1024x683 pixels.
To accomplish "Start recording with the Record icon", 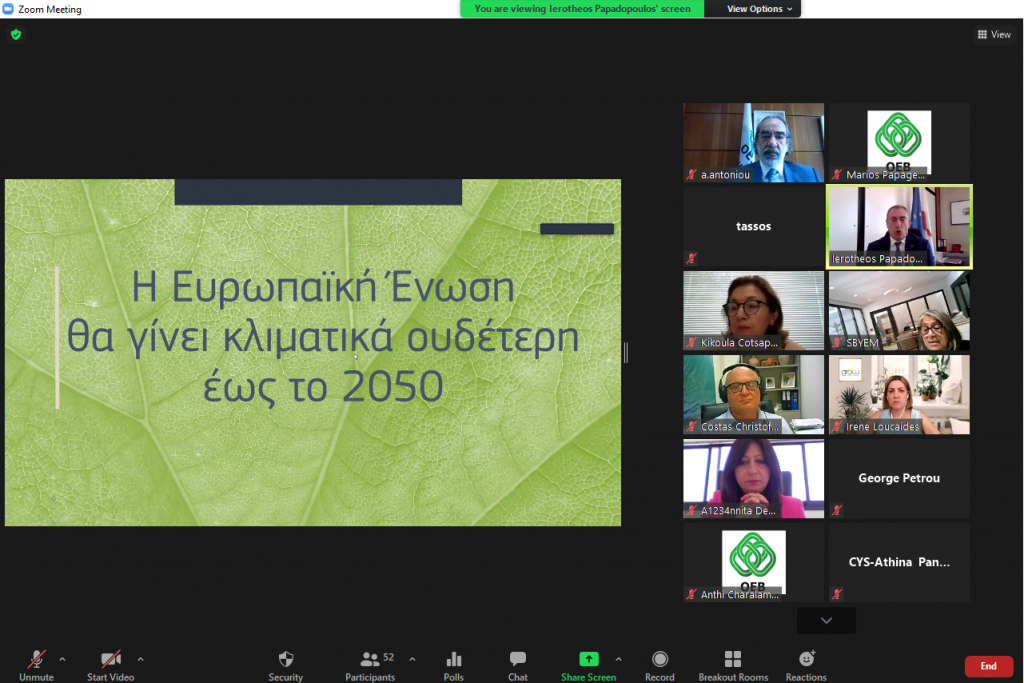I will point(660,659).
